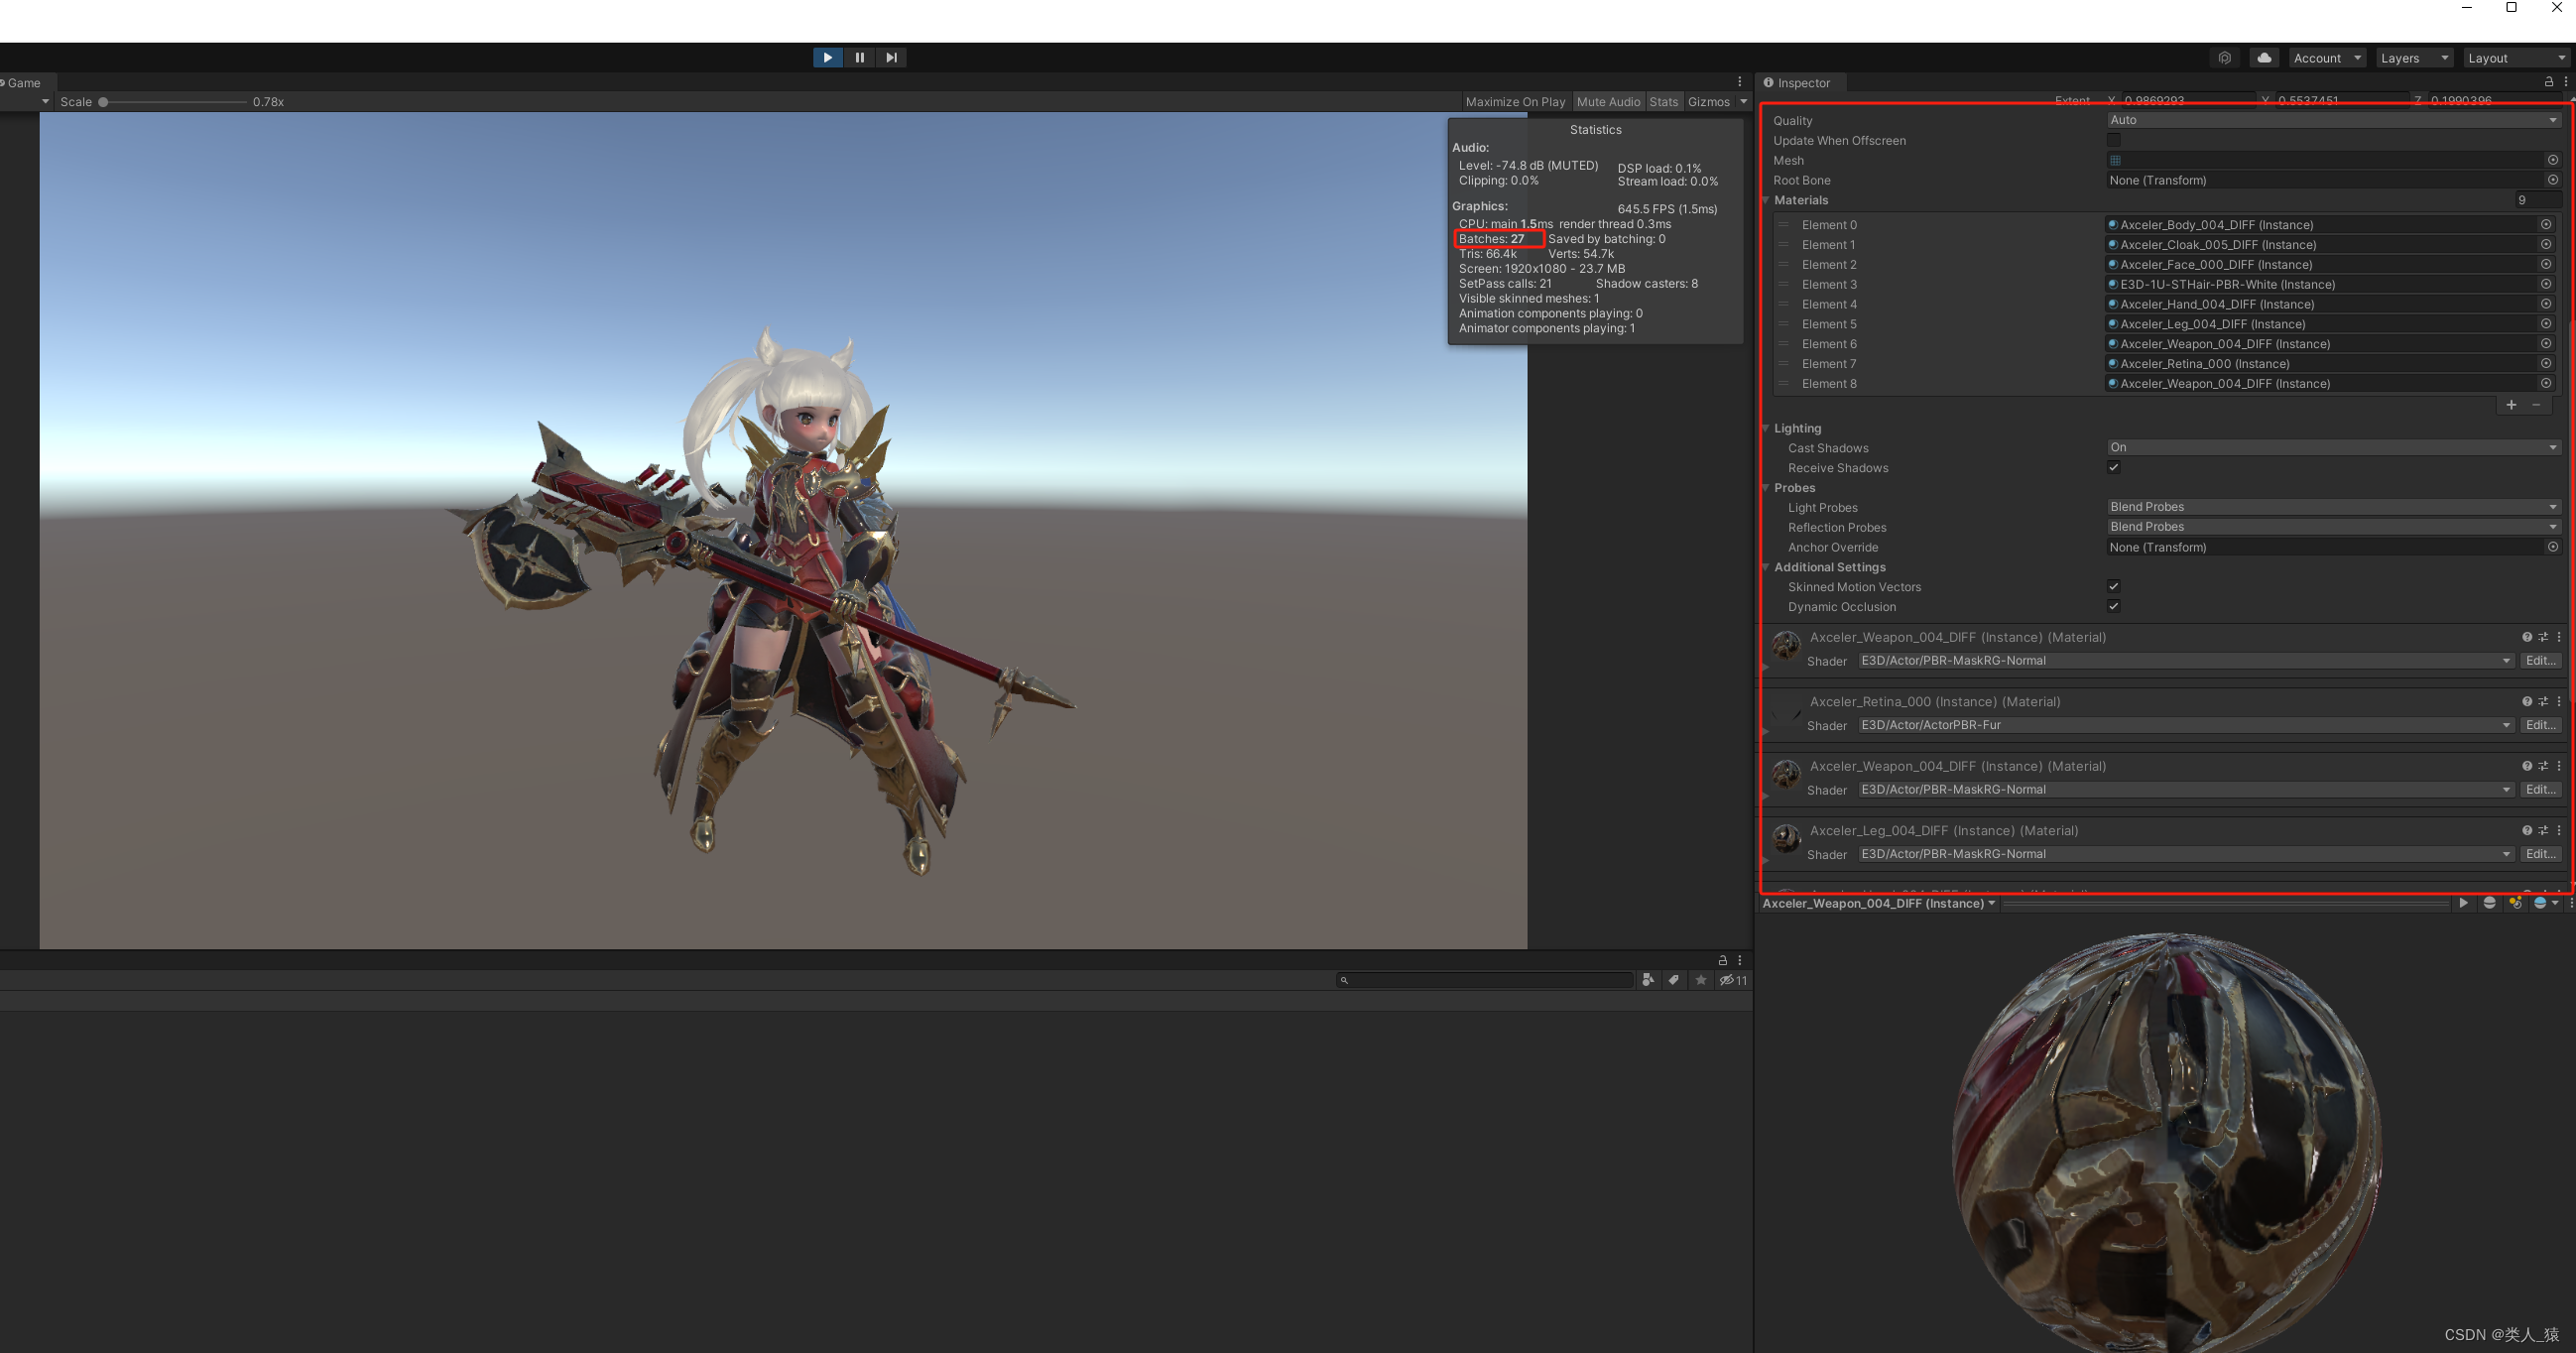Toggle Skinned Motion Vectors checkbox
Viewport: 2576px width, 1353px height.
pos(2114,586)
